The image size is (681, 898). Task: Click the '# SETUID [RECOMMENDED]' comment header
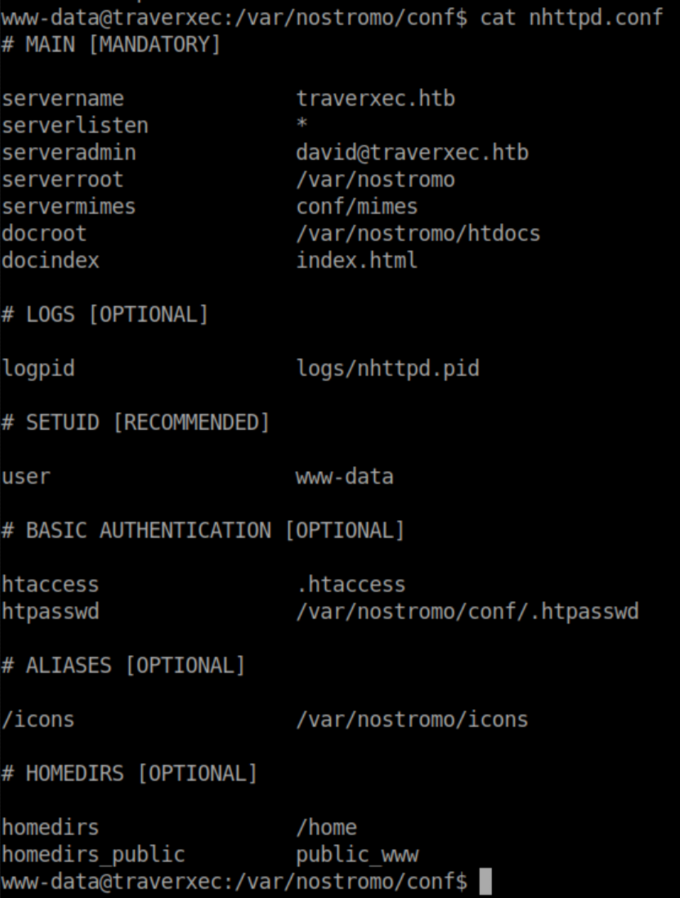click(x=136, y=423)
